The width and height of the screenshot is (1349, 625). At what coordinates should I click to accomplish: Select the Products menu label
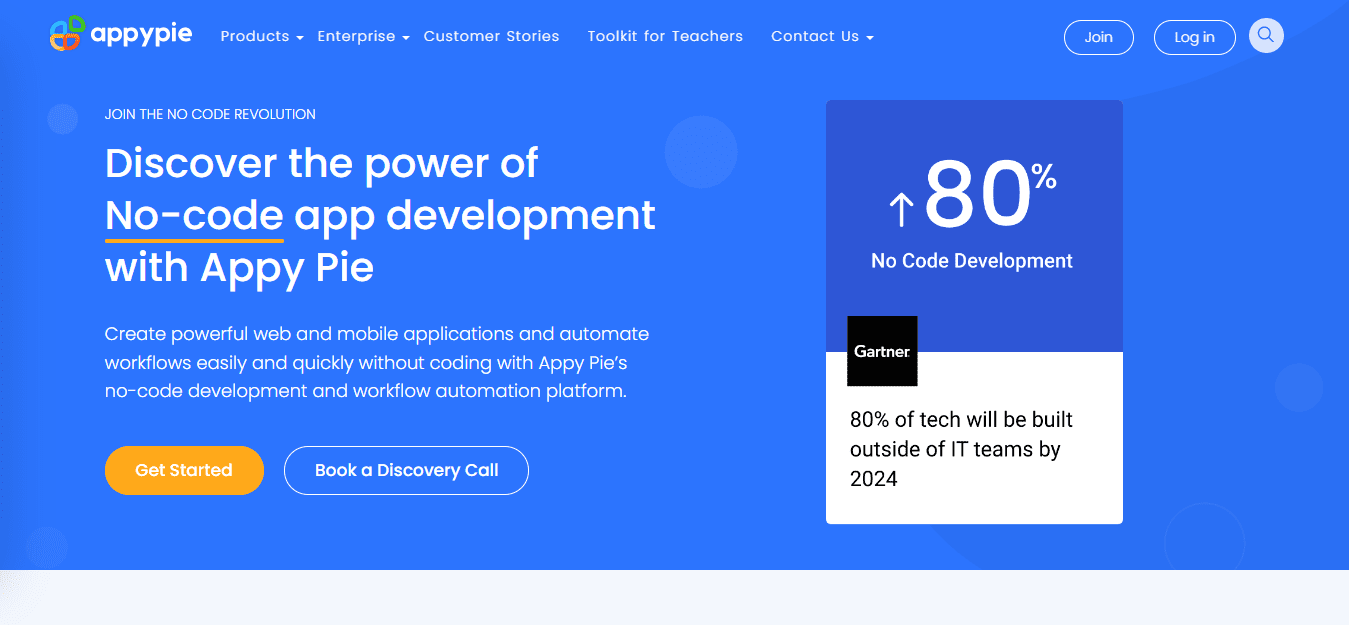[x=255, y=36]
